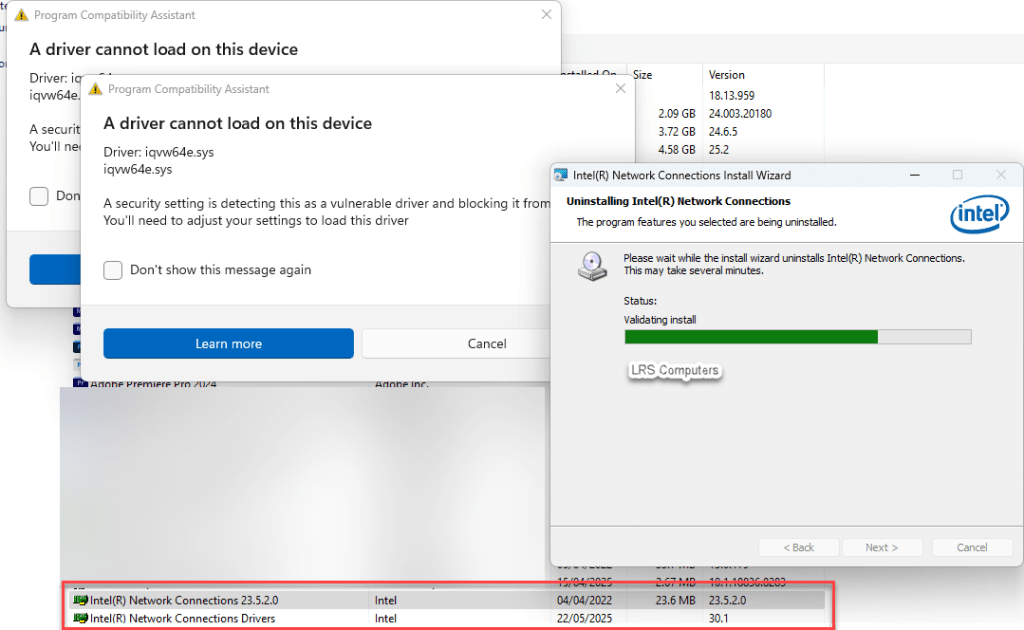Close the rear Program Compatibility Assistant window
1024x630 pixels.
coord(546,15)
